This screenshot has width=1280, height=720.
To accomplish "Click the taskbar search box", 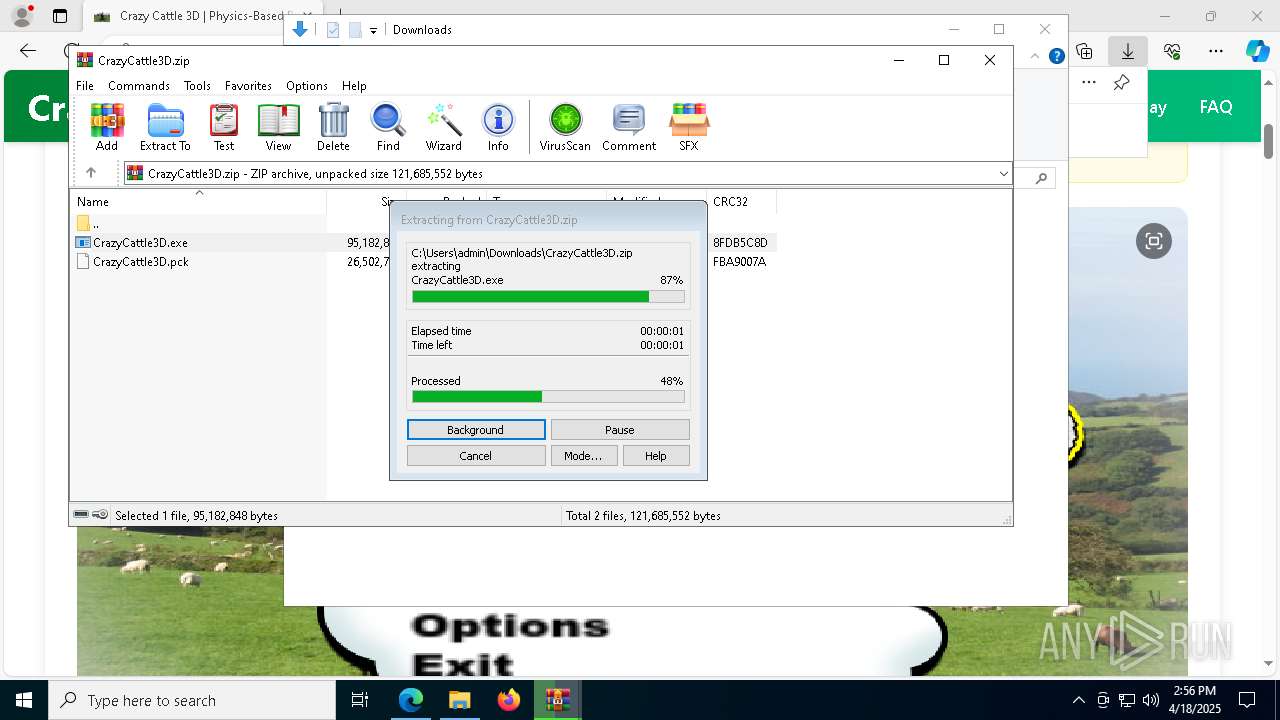I will (192, 700).
